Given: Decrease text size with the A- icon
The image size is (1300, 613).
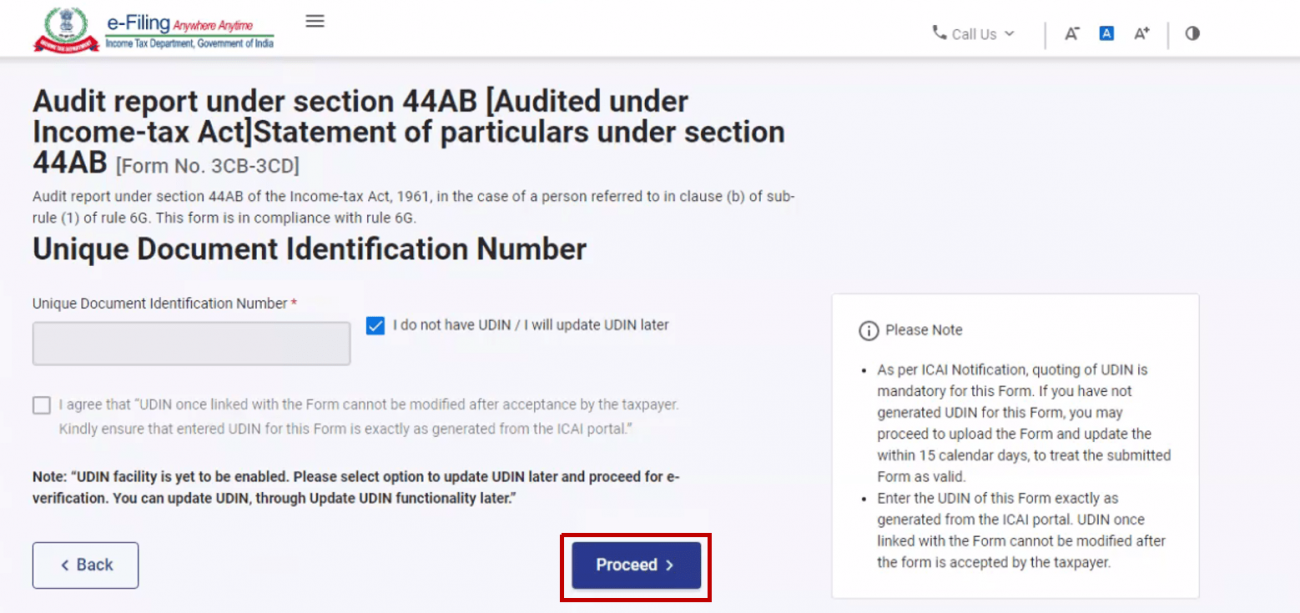Looking at the screenshot, I should [x=1071, y=33].
